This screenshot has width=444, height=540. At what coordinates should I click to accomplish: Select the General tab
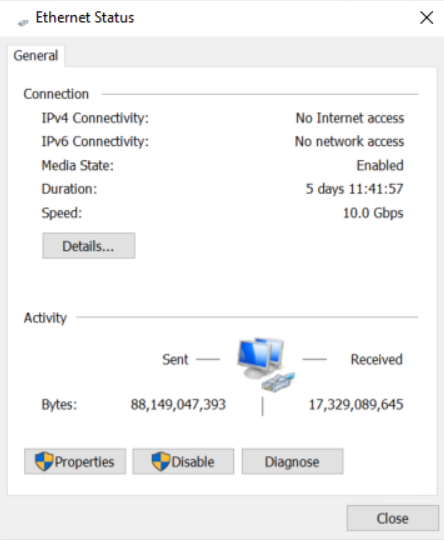click(36, 56)
